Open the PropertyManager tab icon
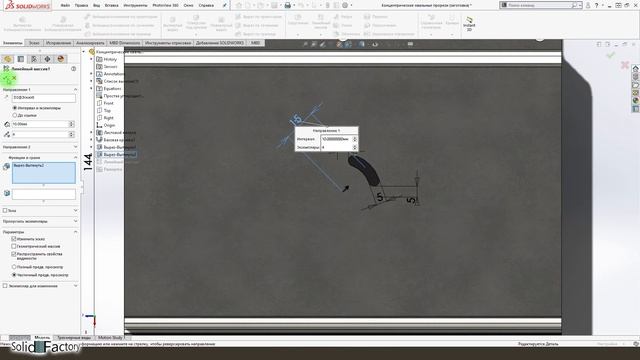The image size is (640, 360). (21, 59)
